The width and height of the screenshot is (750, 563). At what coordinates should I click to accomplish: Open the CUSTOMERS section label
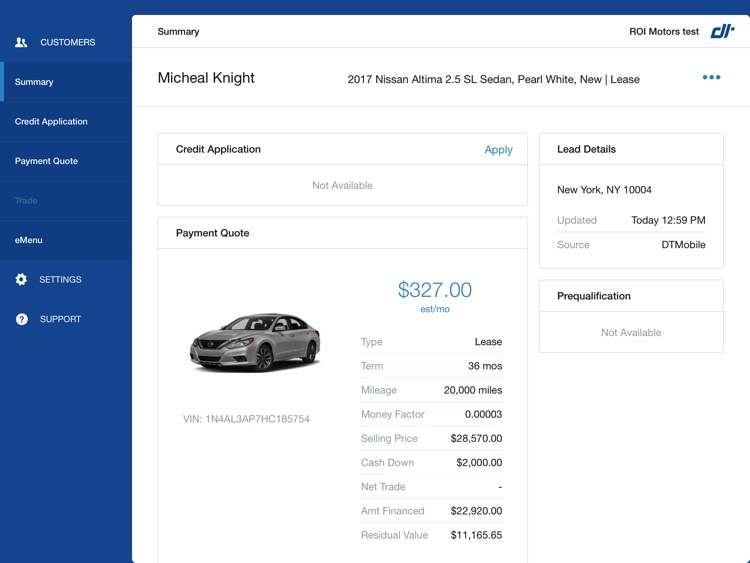[x=67, y=43]
